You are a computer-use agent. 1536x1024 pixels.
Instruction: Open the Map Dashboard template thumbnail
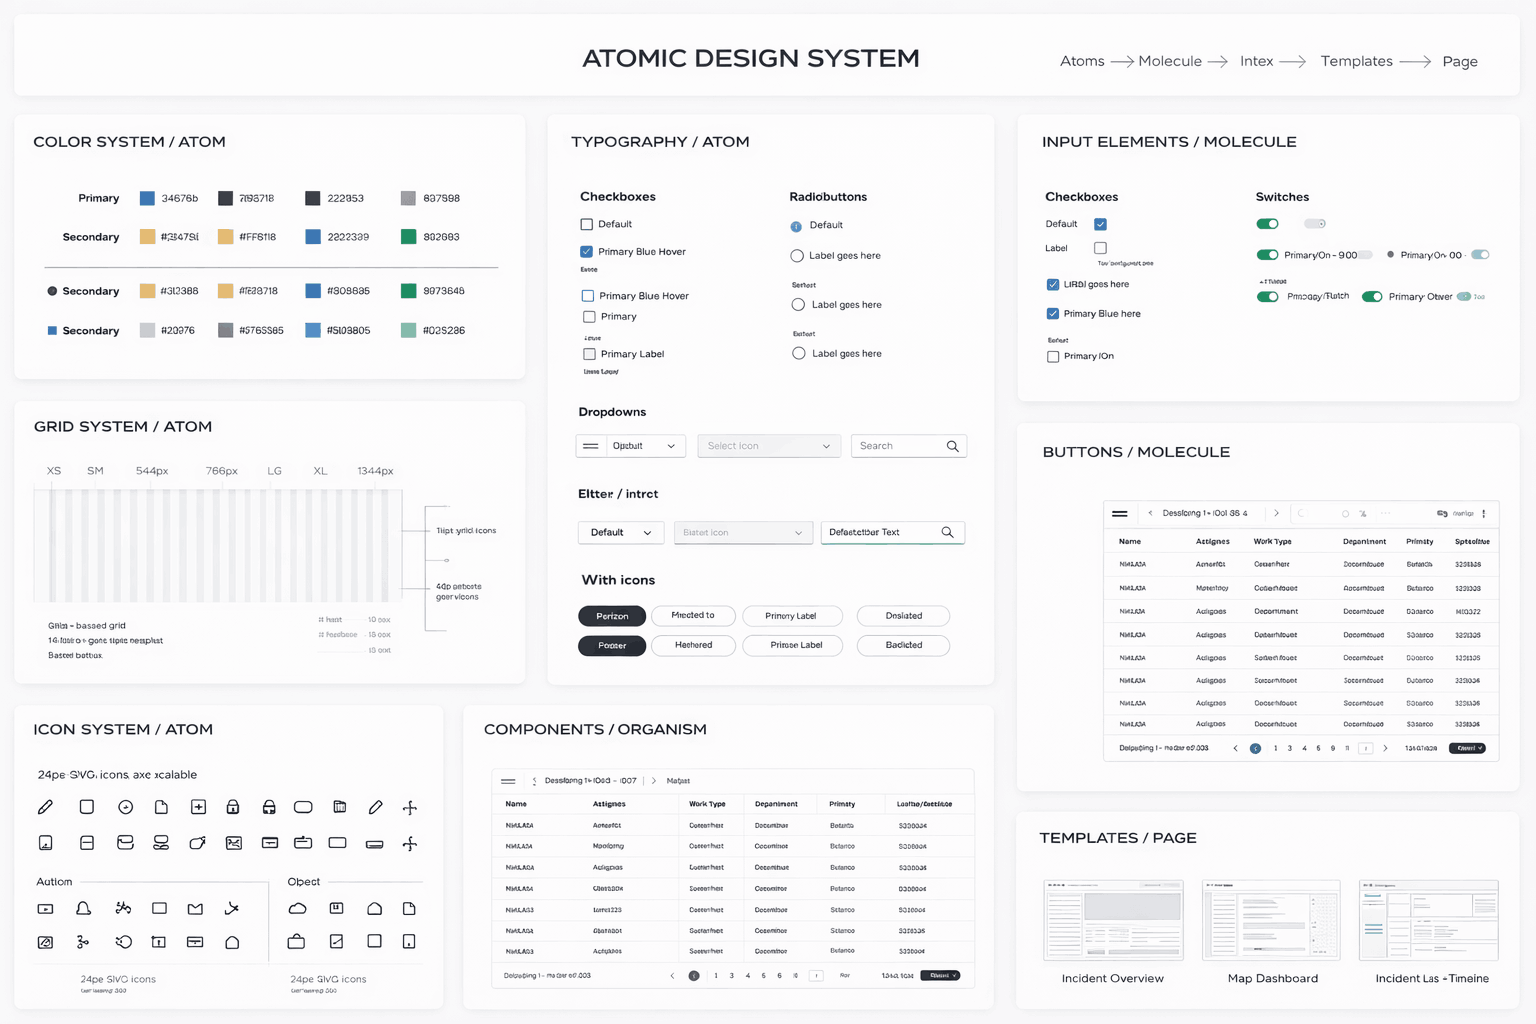[1271, 920]
